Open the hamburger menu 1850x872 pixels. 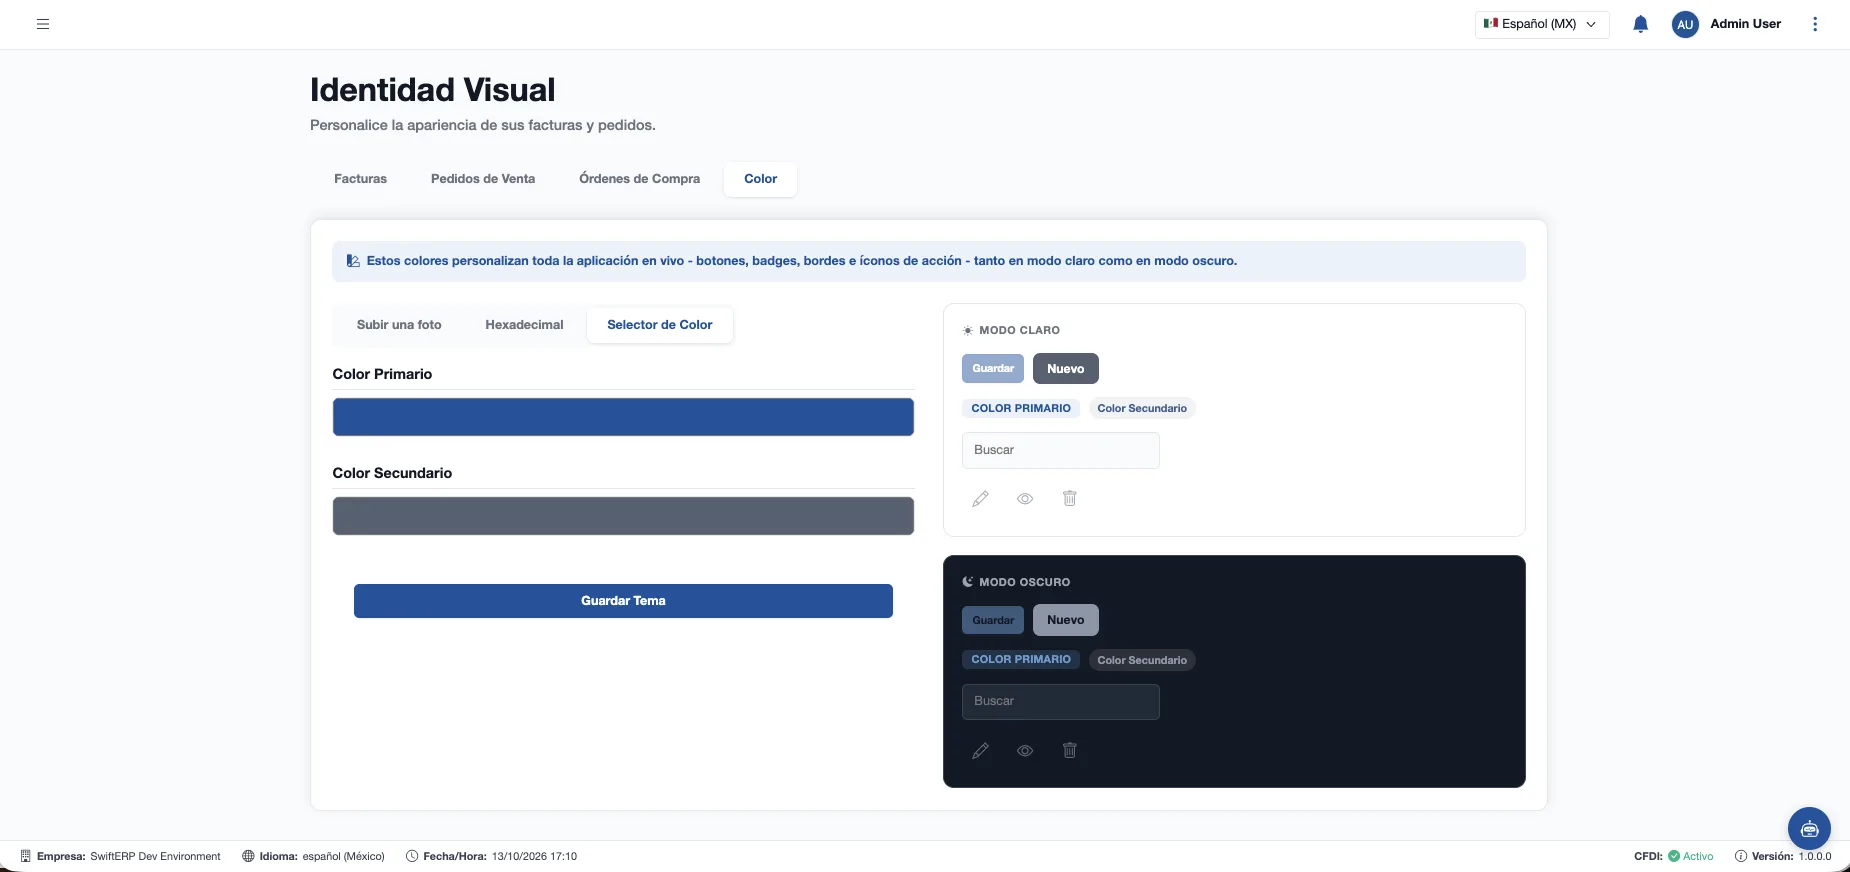(43, 24)
